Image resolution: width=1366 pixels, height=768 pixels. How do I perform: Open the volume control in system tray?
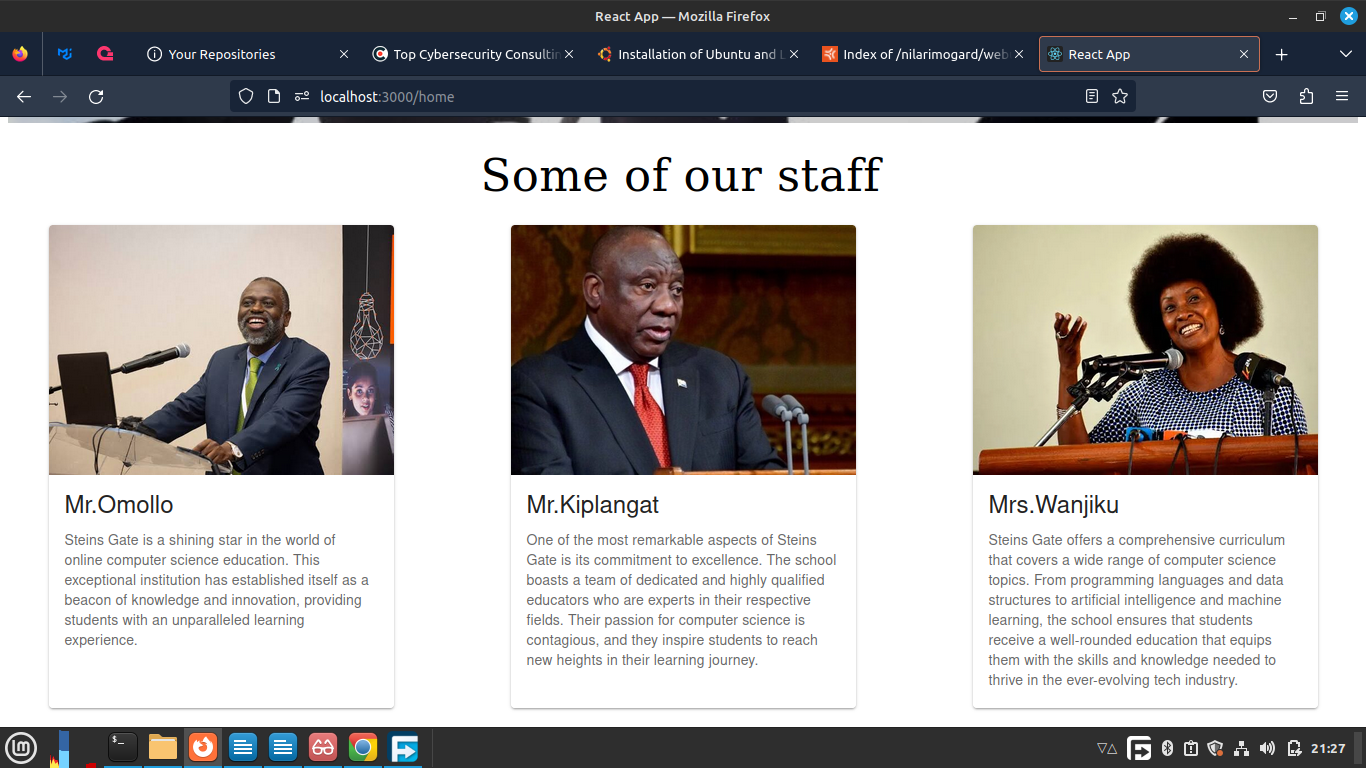click(1267, 747)
